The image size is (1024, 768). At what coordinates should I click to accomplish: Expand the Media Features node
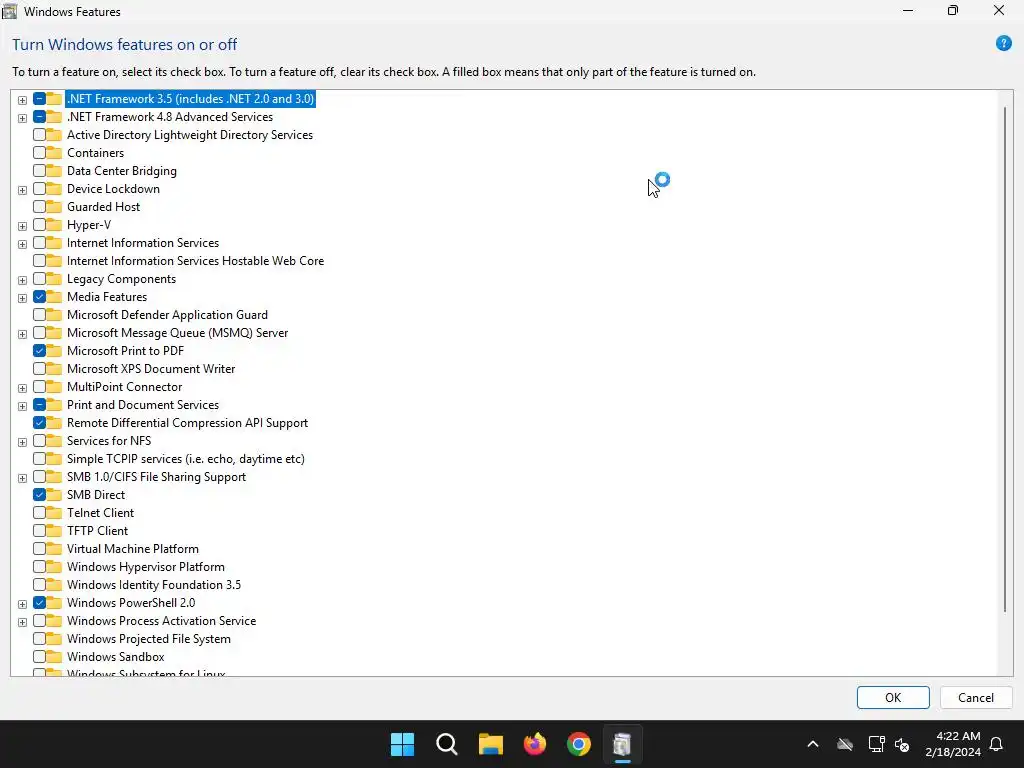point(22,298)
